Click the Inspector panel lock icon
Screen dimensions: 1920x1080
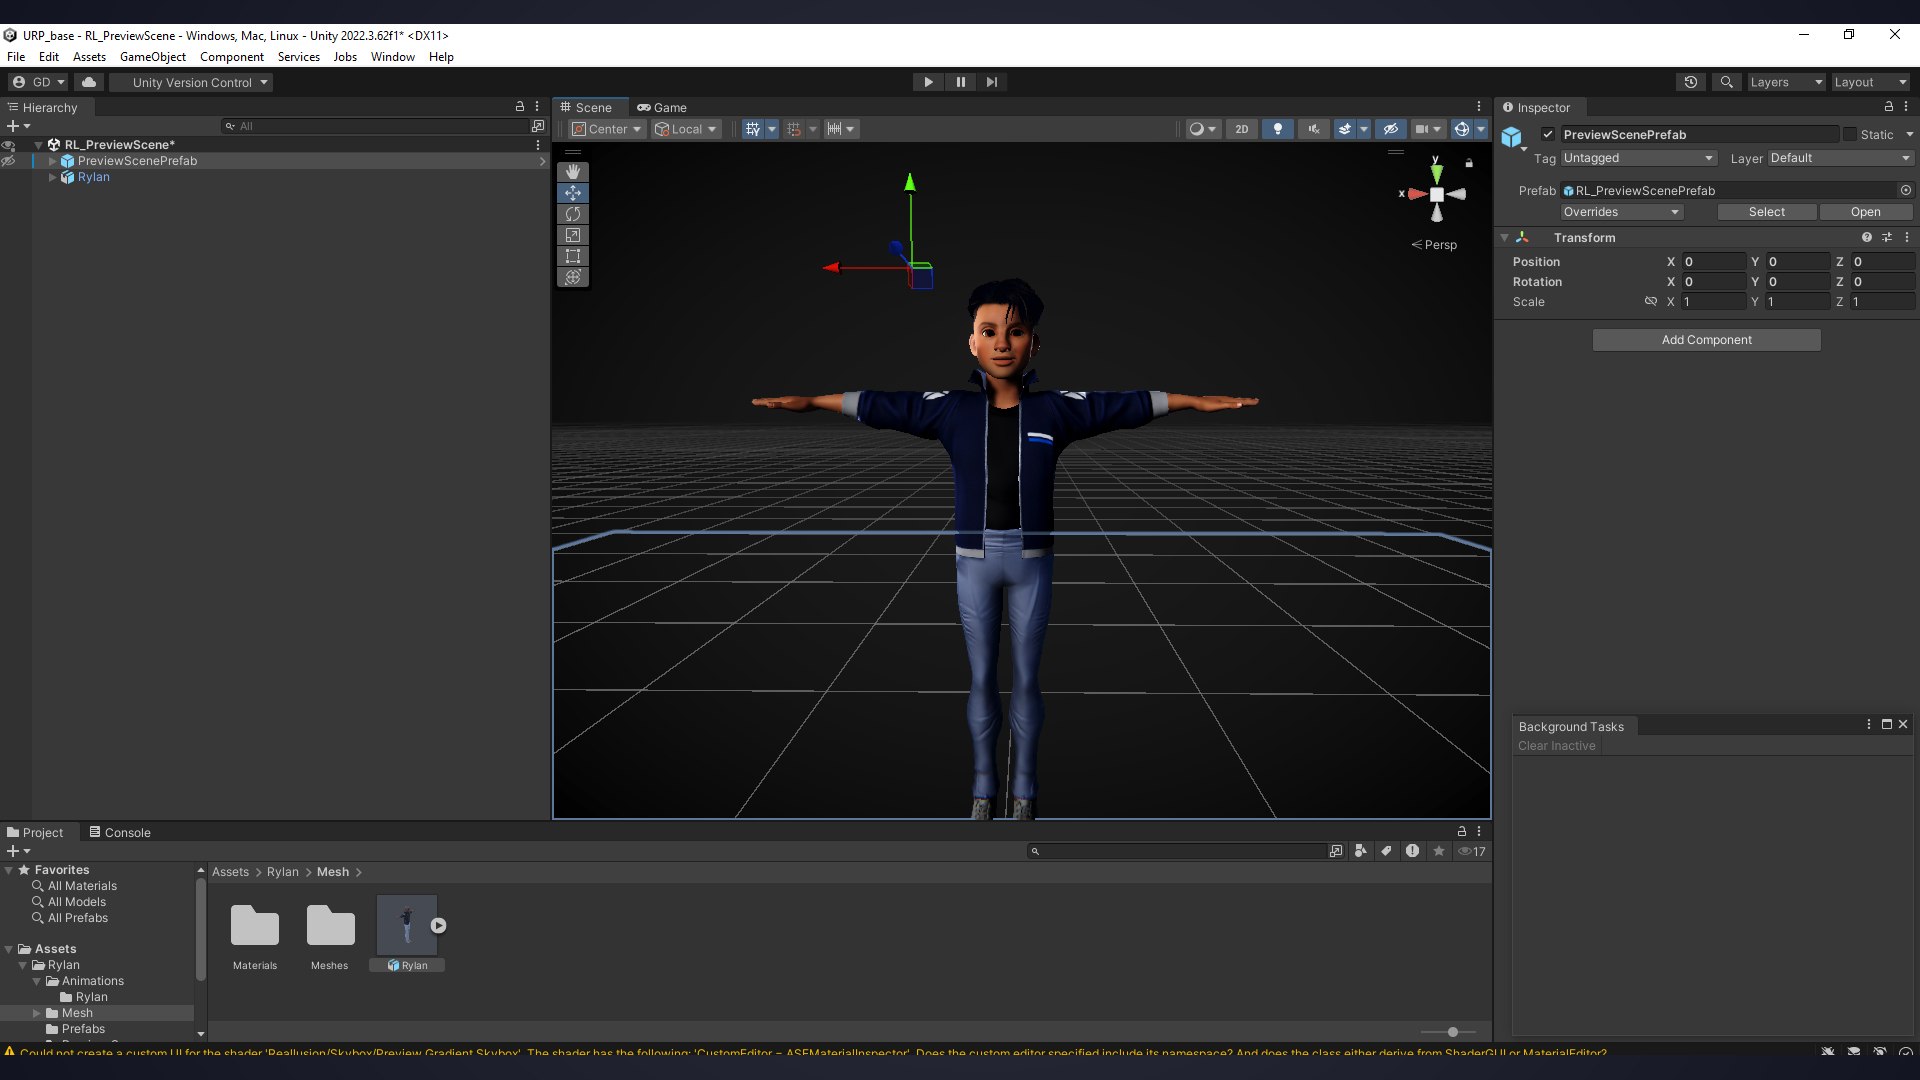click(x=1888, y=107)
